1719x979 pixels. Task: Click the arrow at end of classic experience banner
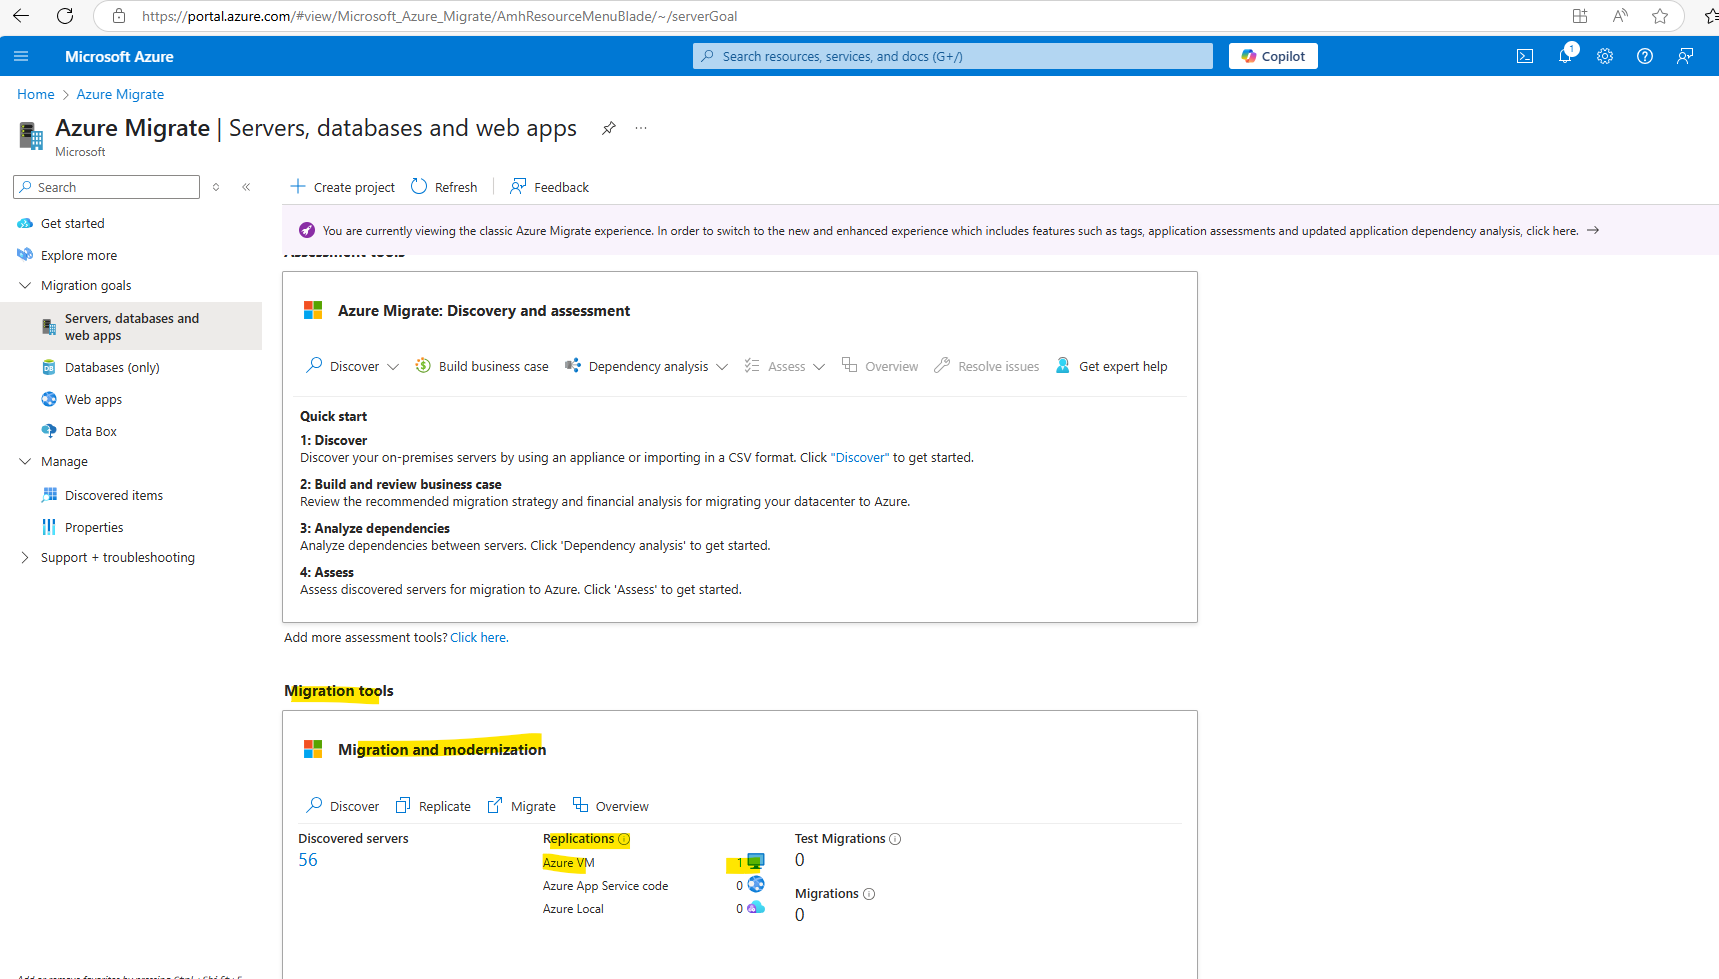pos(1593,231)
